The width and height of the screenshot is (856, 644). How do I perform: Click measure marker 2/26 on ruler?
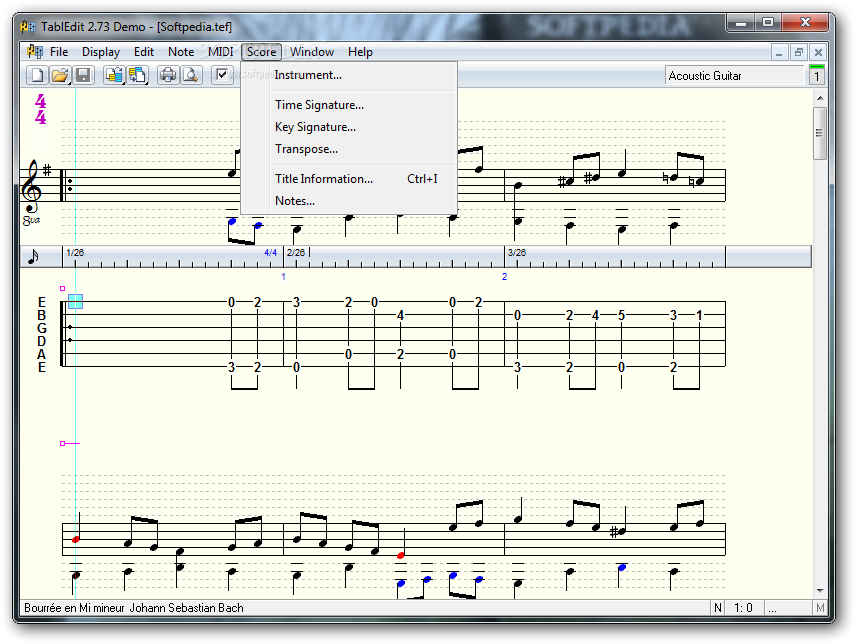pos(296,253)
